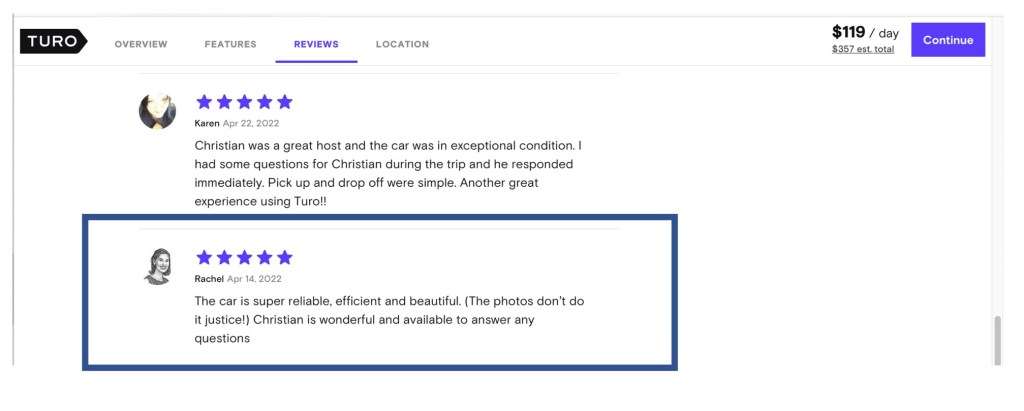
Task: Open the $357 est. total link
Action: pos(863,49)
